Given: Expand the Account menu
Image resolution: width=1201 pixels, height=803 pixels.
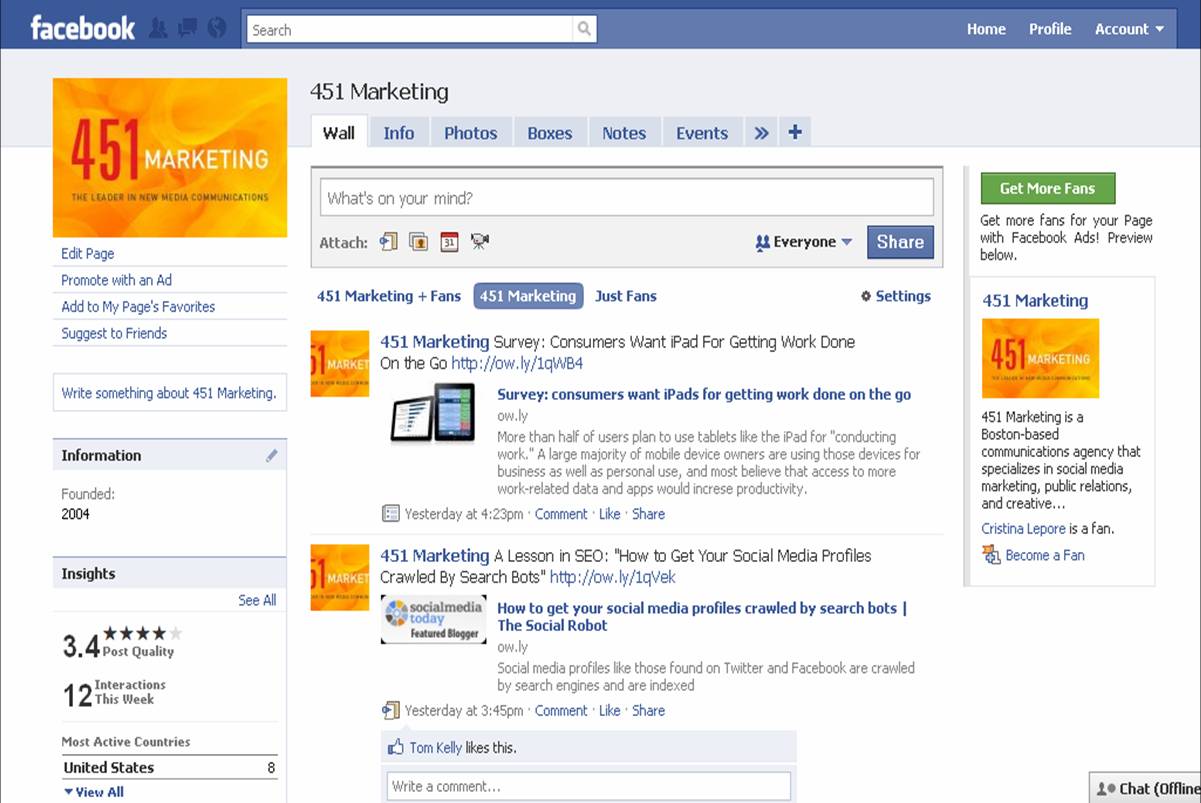Looking at the screenshot, I should point(1128,29).
